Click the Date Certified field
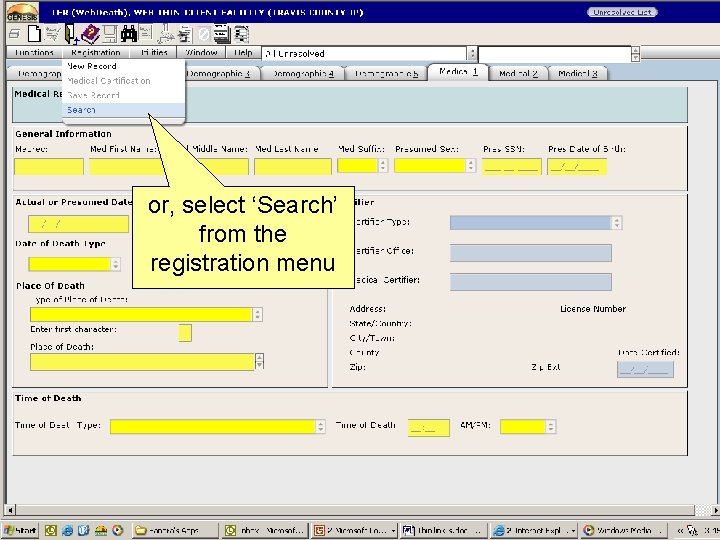The width and height of the screenshot is (720, 540). coord(645,370)
